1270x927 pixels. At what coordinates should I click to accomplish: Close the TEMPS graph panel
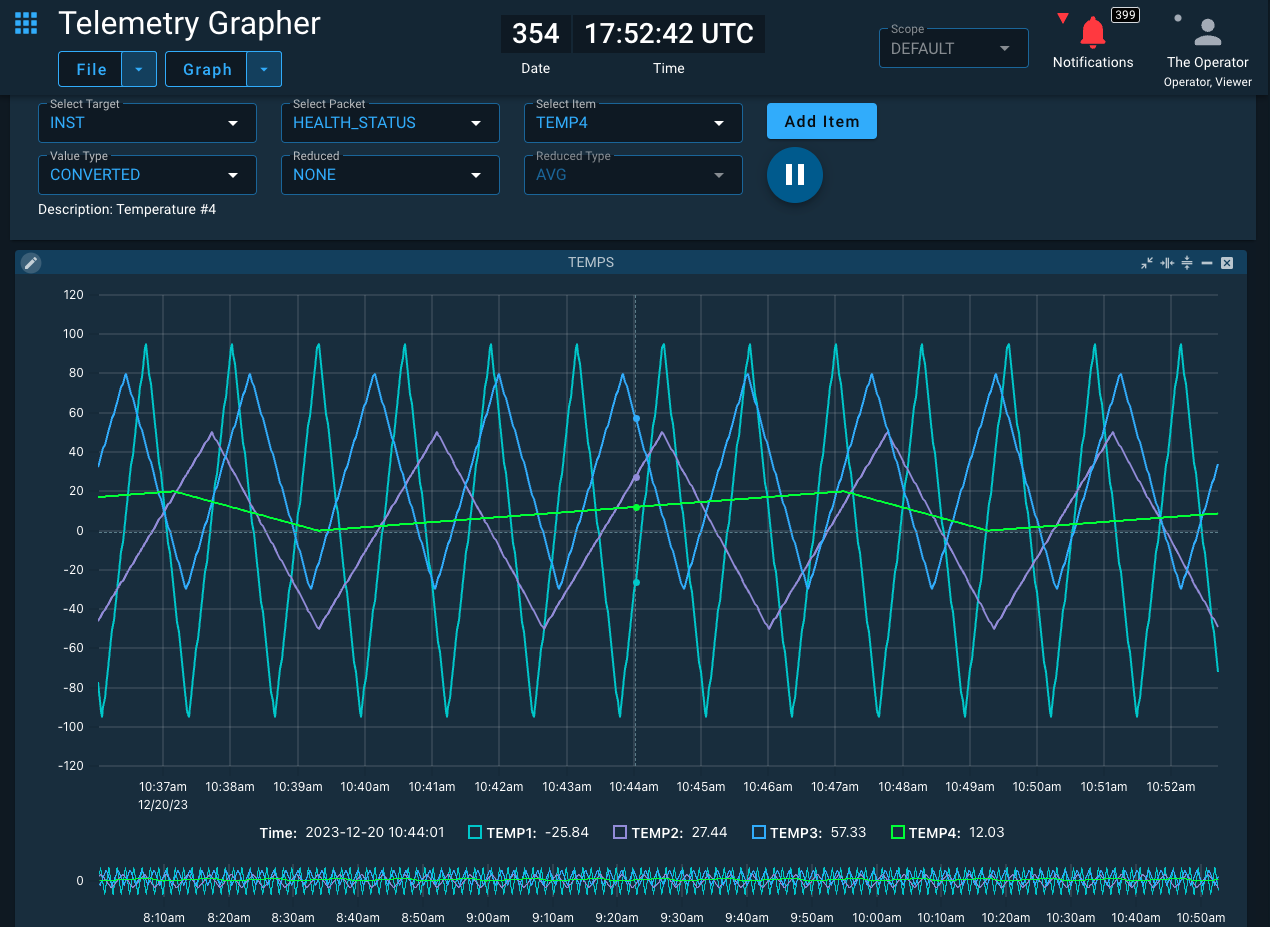(x=1227, y=263)
